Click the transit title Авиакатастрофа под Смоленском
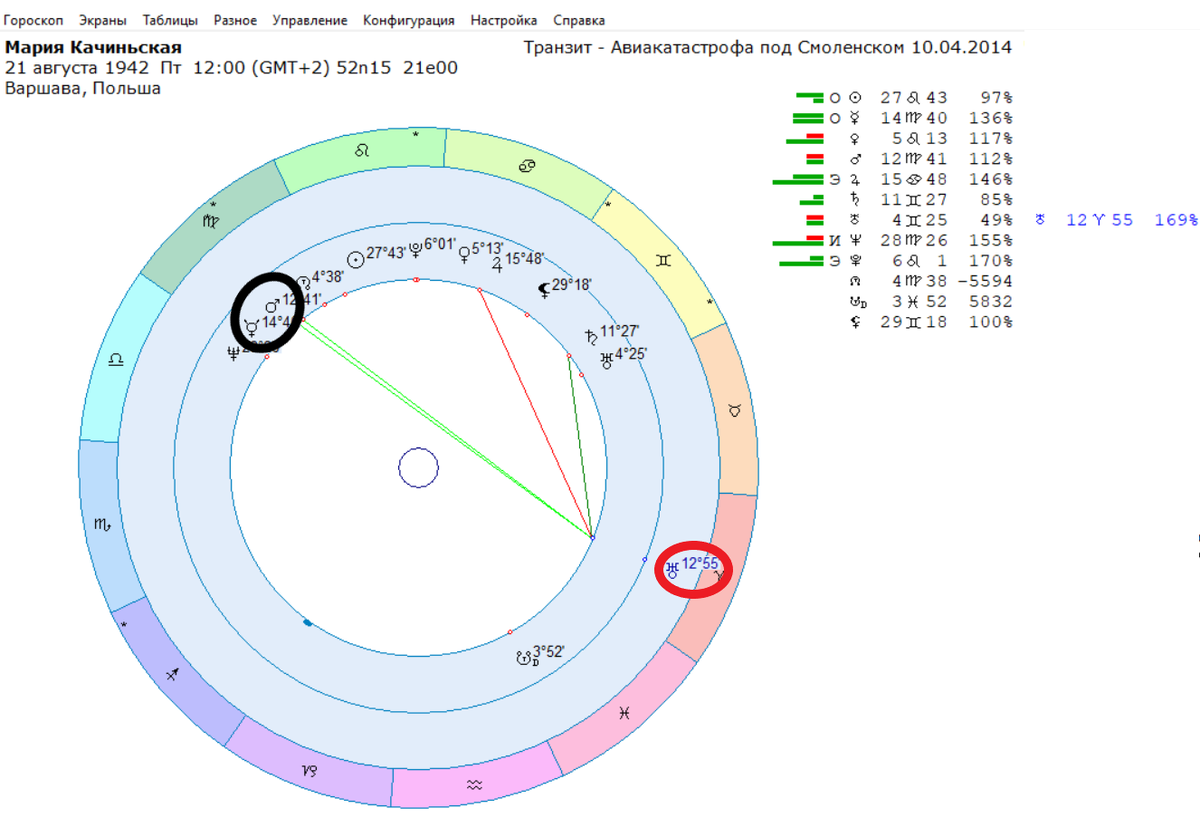The width and height of the screenshot is (1200, 818). click(755, 47)
